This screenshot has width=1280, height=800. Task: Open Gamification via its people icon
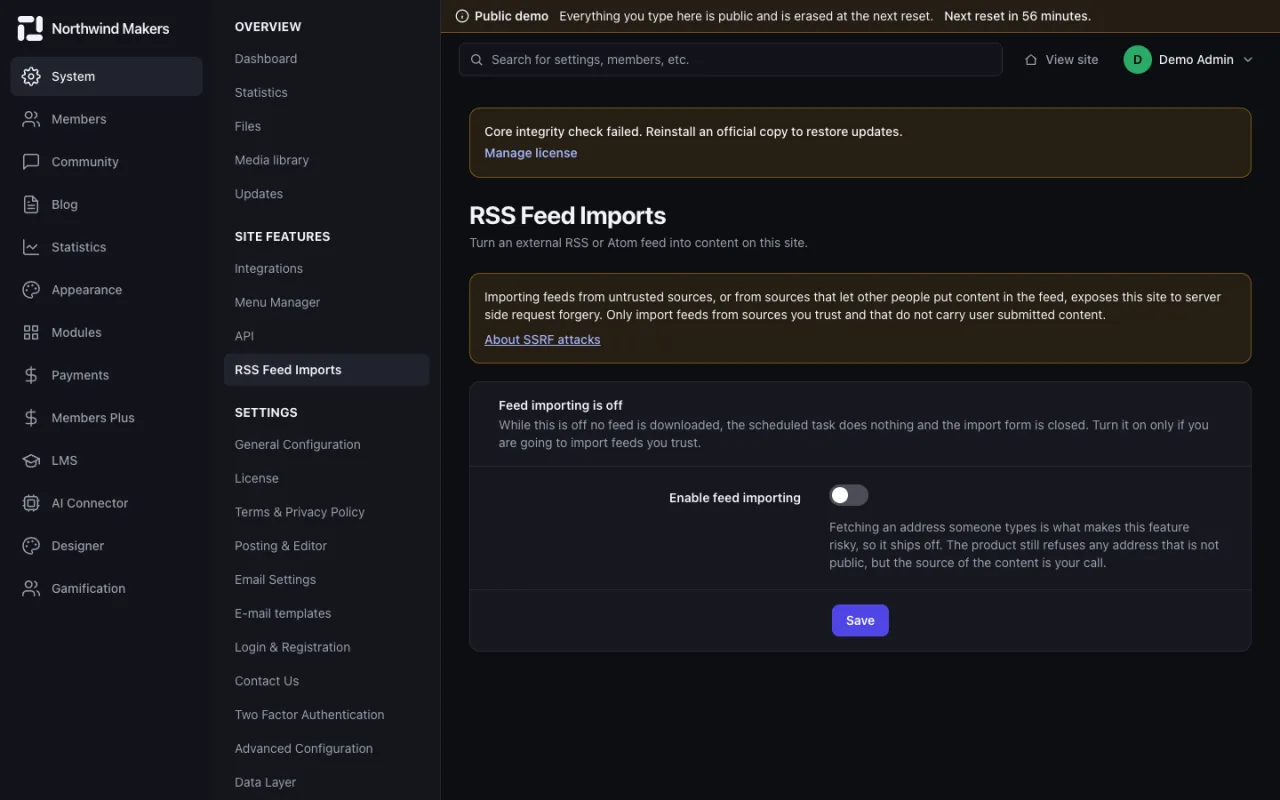coord(31,588)
